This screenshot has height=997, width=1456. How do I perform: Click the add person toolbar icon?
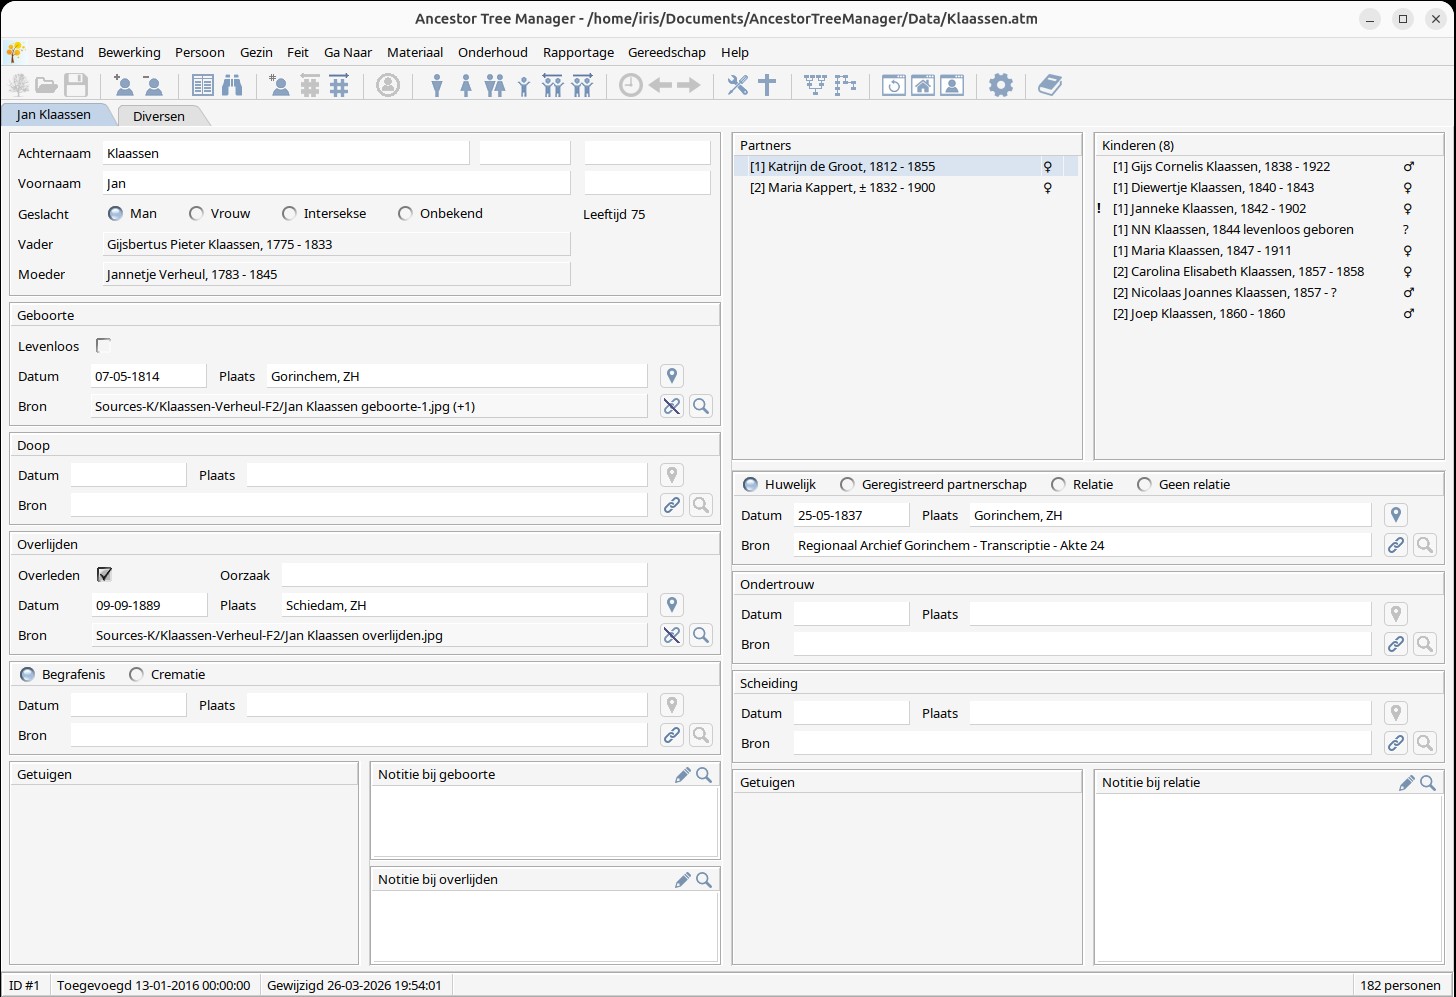coord(123,86)
